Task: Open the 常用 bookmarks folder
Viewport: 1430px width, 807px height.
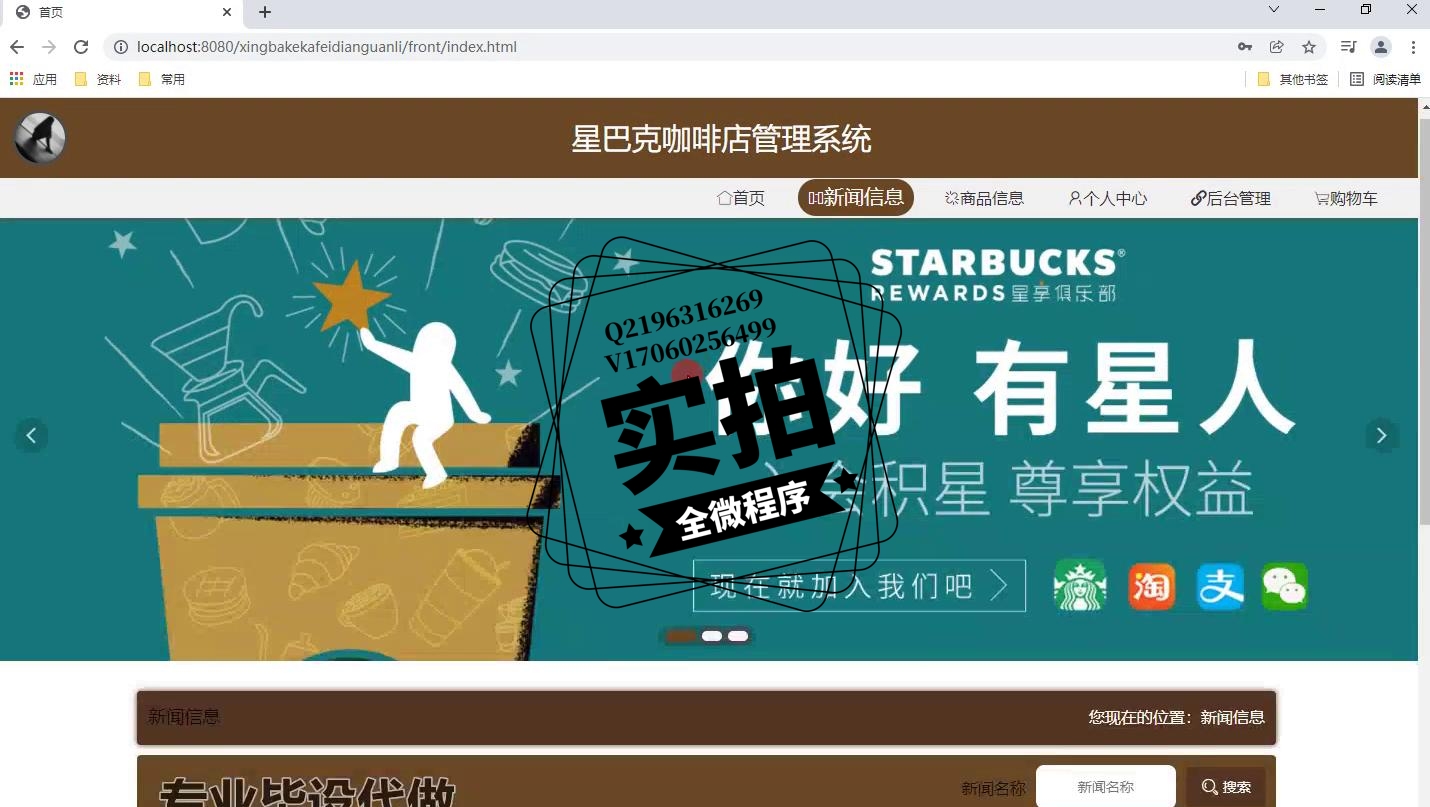Action: pyautogui.click(x=162, y=79)
